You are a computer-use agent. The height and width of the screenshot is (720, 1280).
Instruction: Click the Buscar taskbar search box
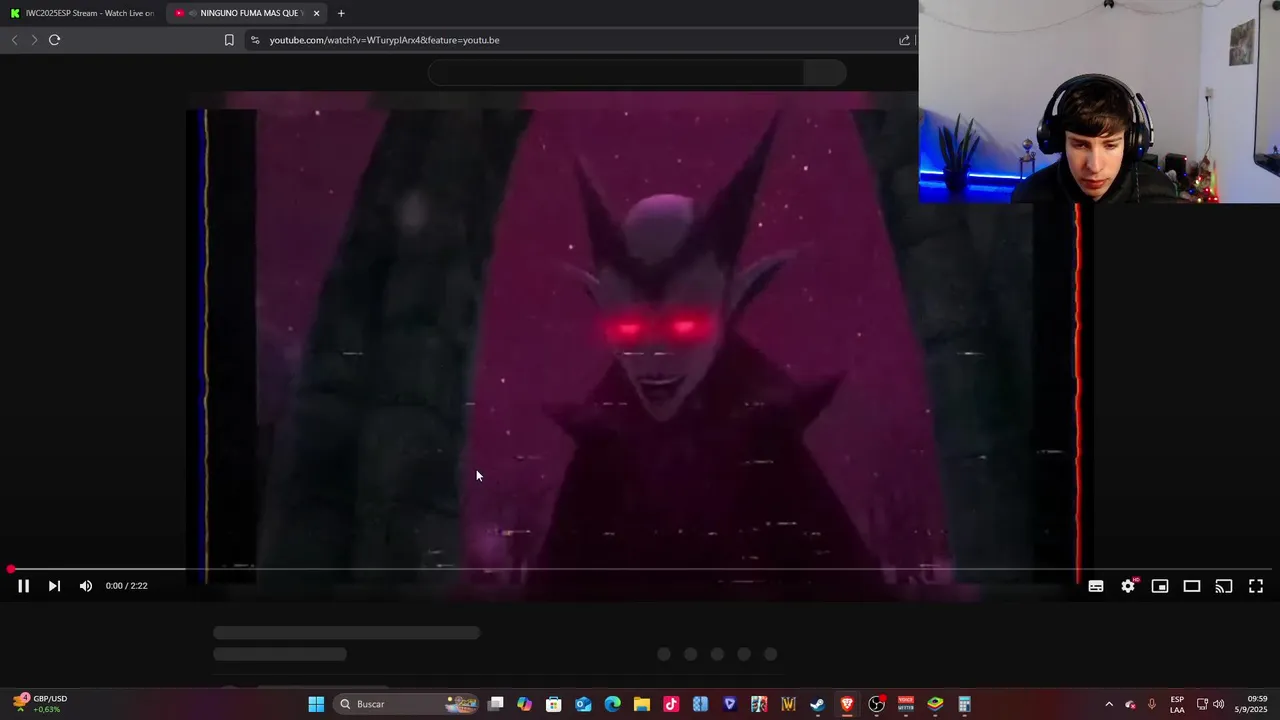point(406,704)
